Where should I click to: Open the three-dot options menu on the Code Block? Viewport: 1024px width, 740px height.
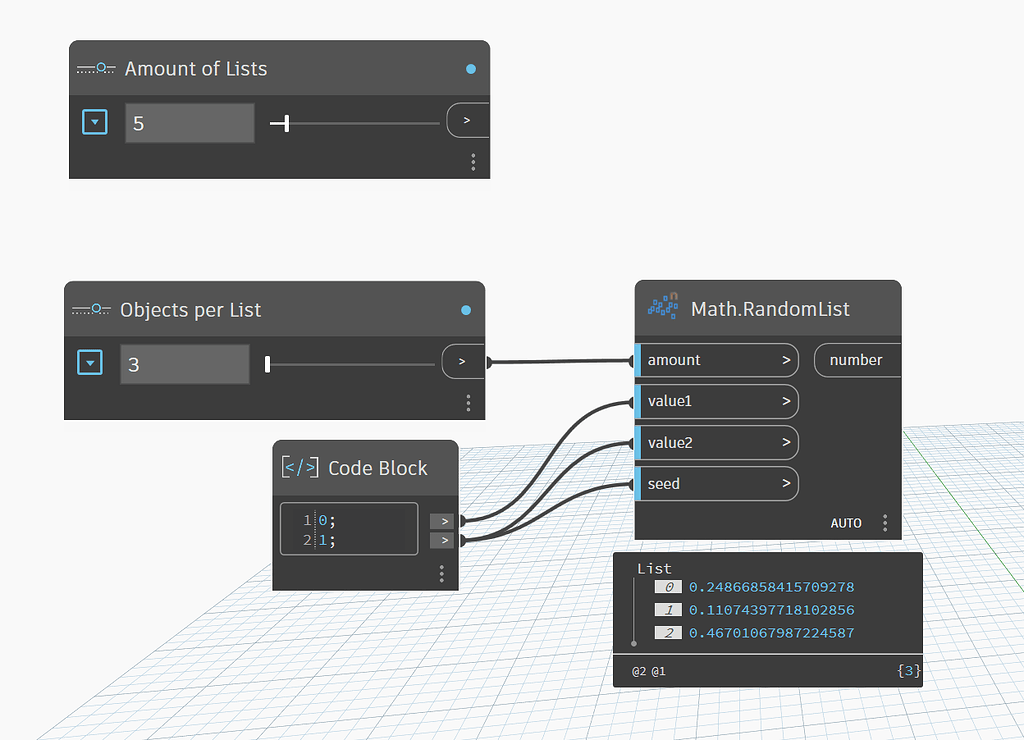(x=441, y=573)
